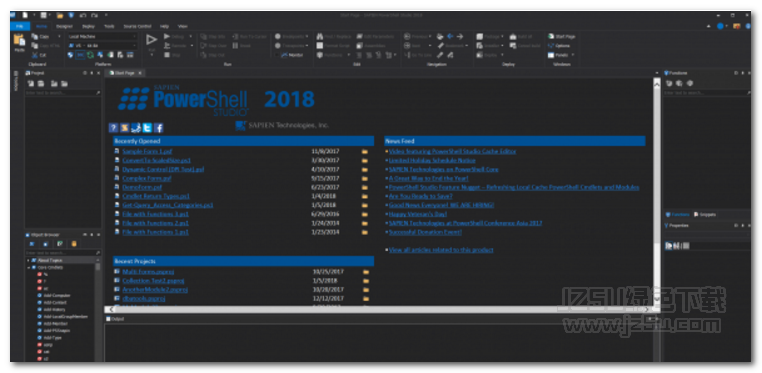Open folder icon beside DemoForm.psf
The image size is (762, 373).
click(x=364, y=187)
